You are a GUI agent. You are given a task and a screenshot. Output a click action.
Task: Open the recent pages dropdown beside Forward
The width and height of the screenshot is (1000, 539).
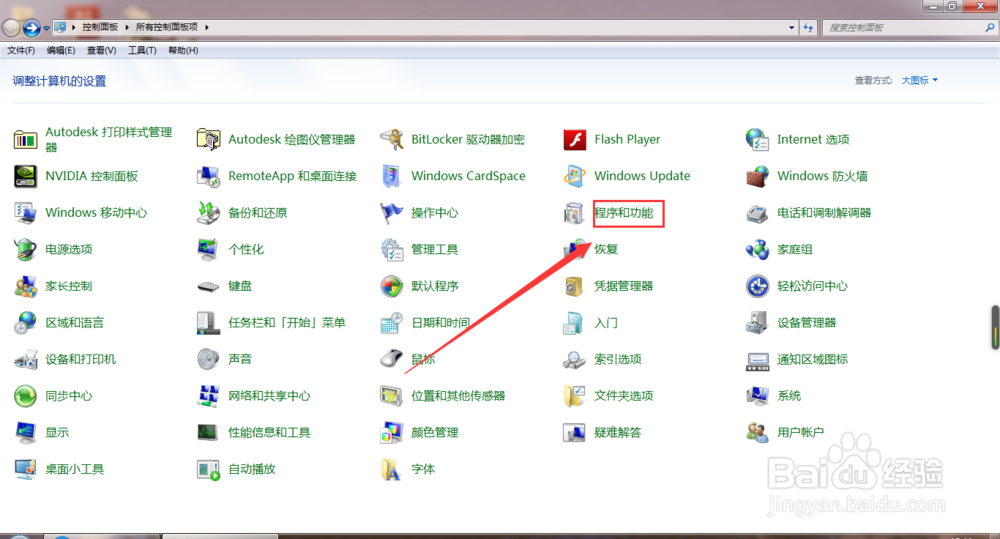click(47, 28)
